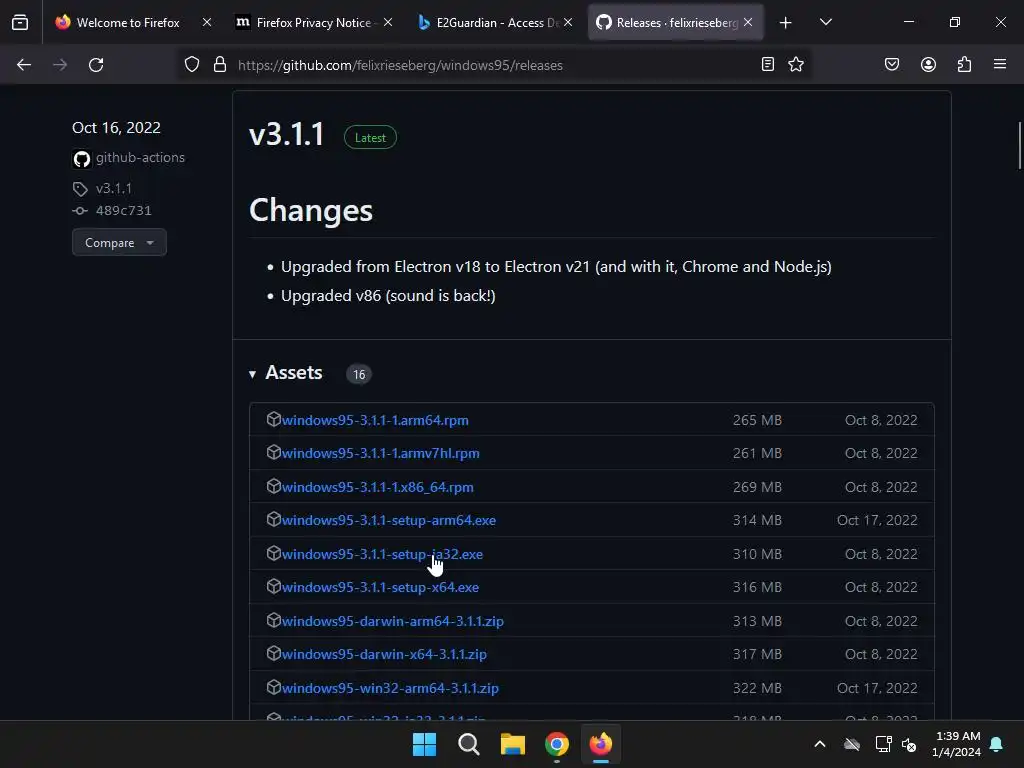Screen dimensions: 1024x768
Task: Download windows95-3.1.1-setup-arm64.exe
Action: click(389, 520)
